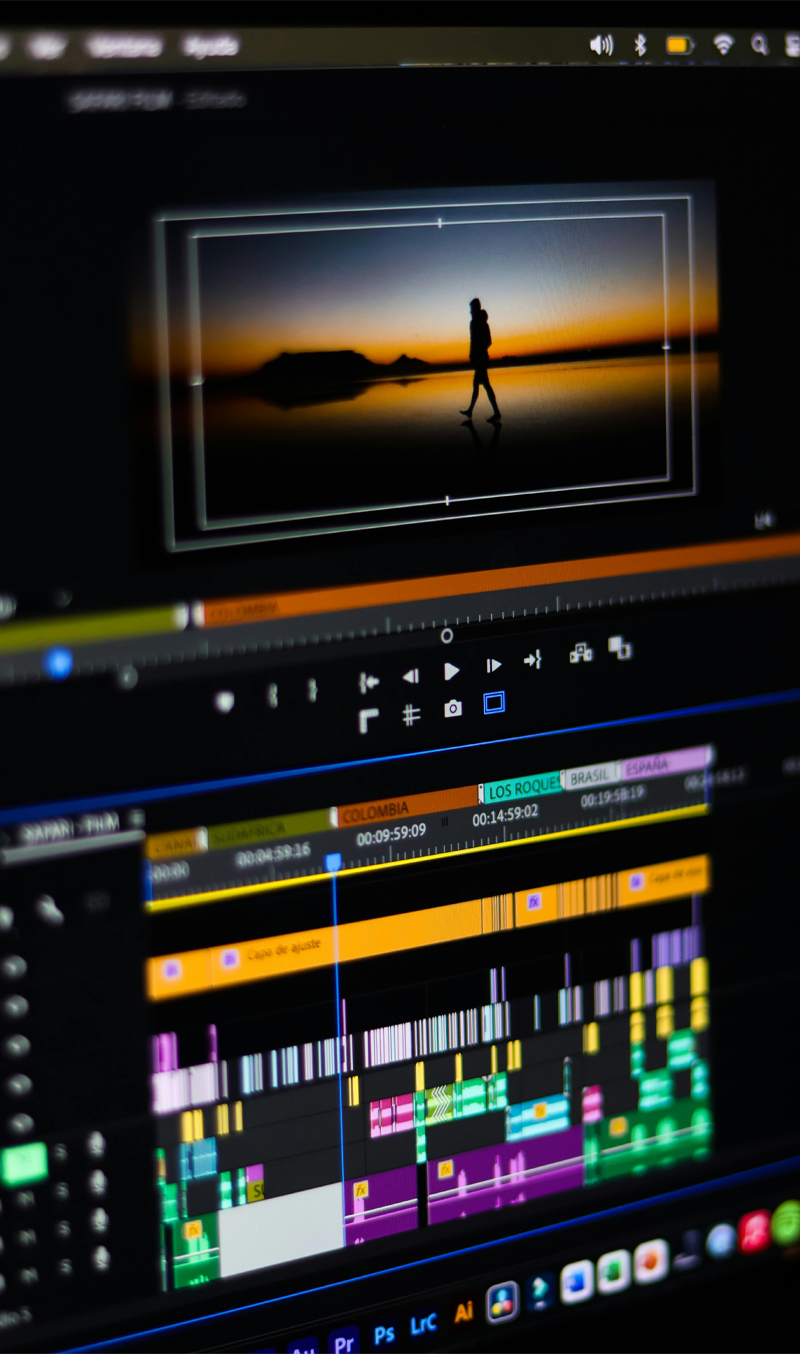Click the Export Frame camera icon
Viewport: 800px width, 1354px height.
pyautogui.click(x=453, y=709)
